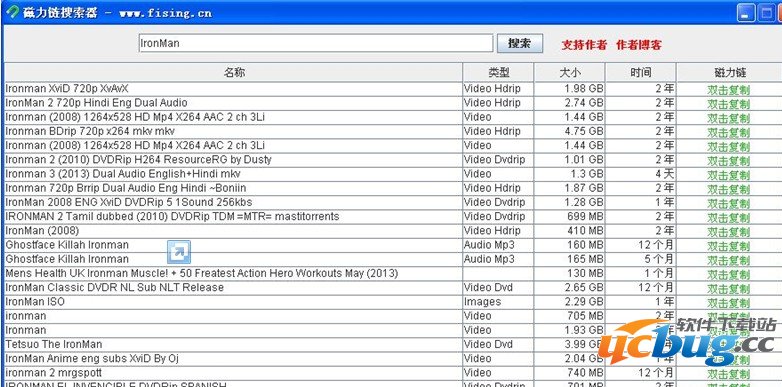
Task: Select row IronMan (2008)
Action: click(x=393, y=231)
